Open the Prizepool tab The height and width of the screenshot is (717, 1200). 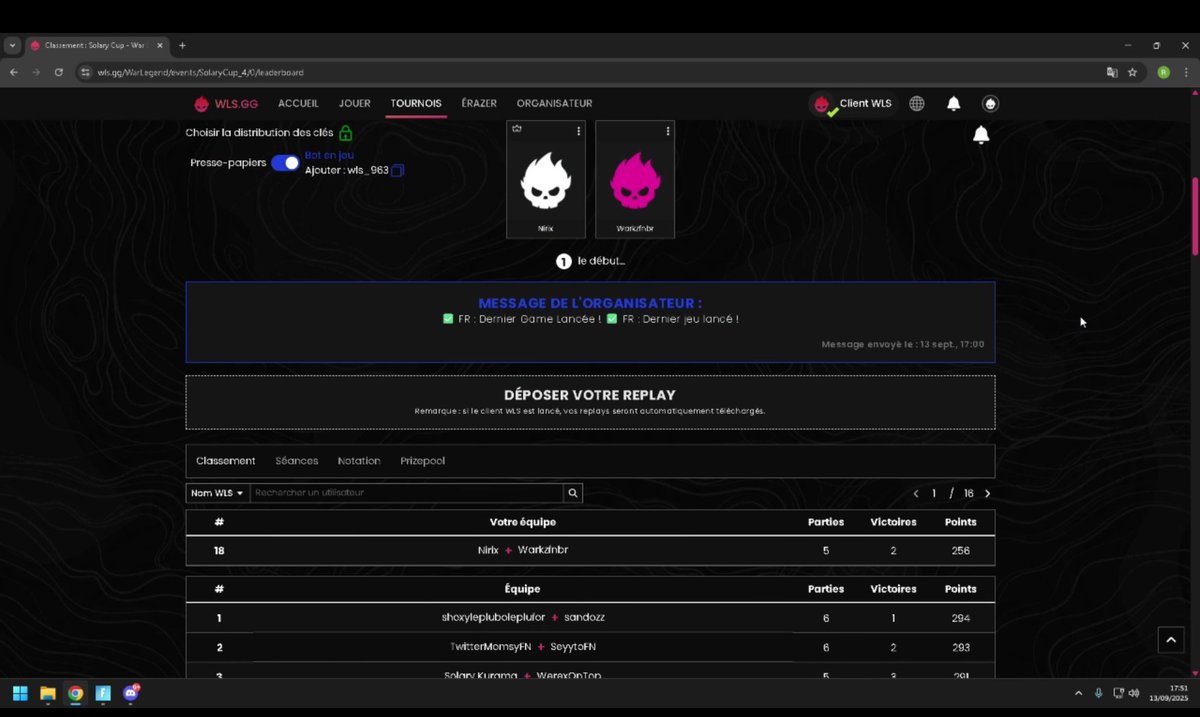tap(423, 460)
